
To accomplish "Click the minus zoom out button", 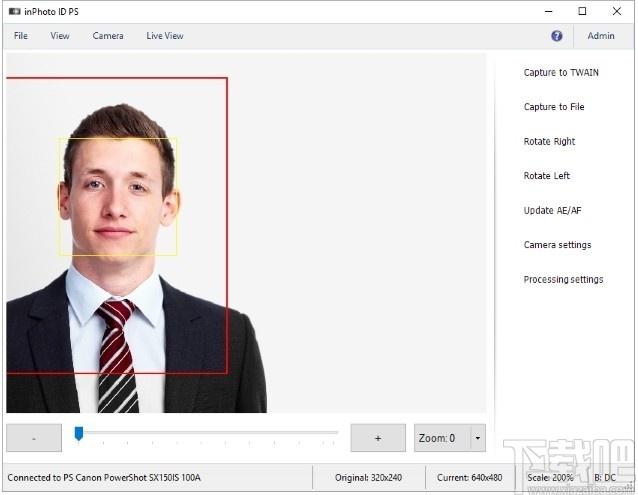I will point(34,438).
